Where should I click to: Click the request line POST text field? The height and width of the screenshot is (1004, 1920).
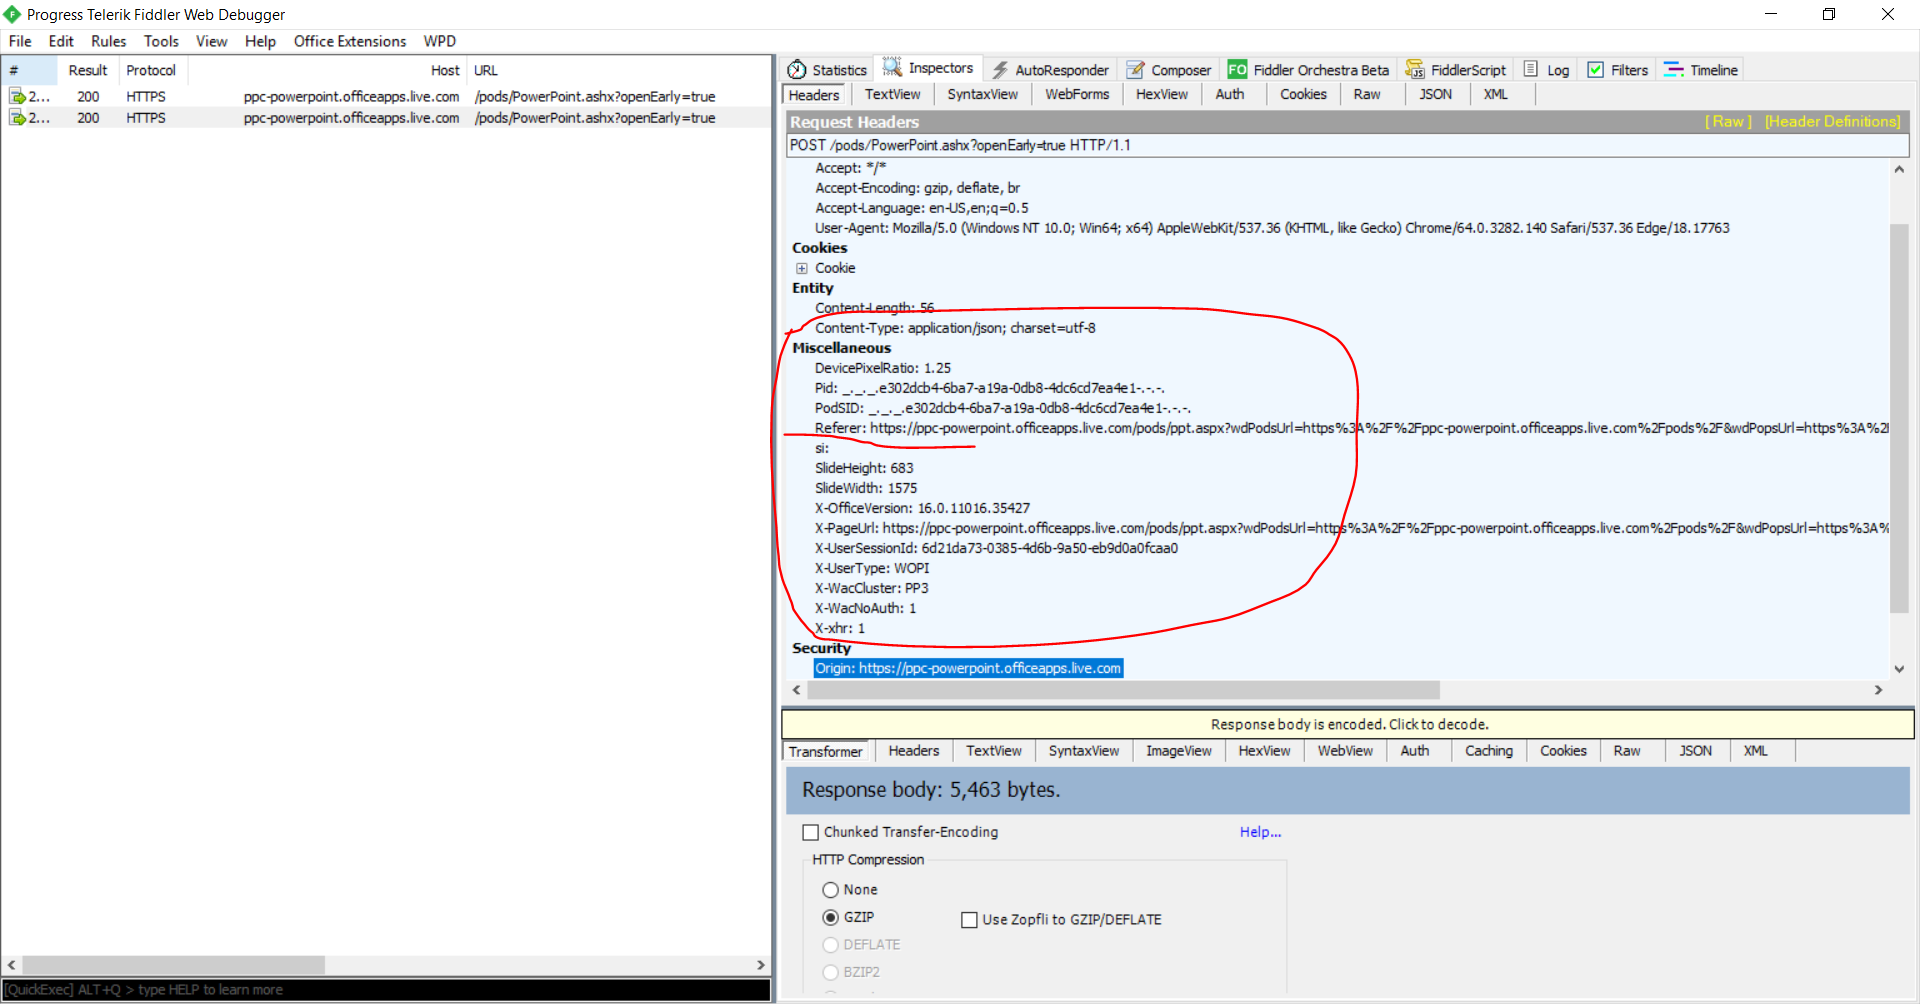[1348, 145]
